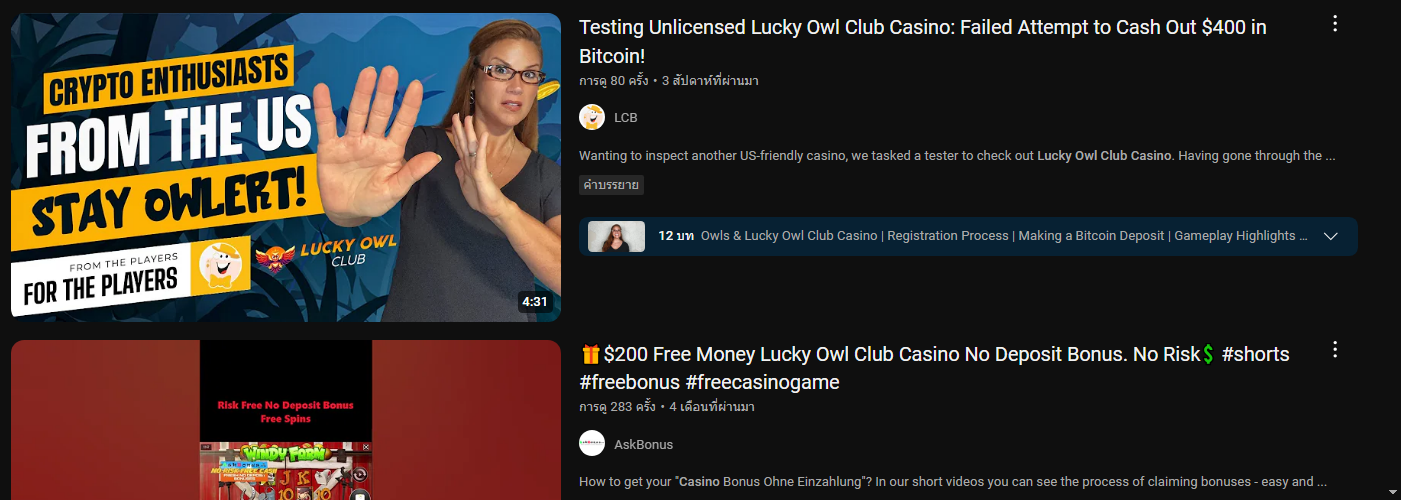Click description starting 'Wanting to inspect another US-friendly casino'
The image size is (1401, 500).
(x=957, y=156)
